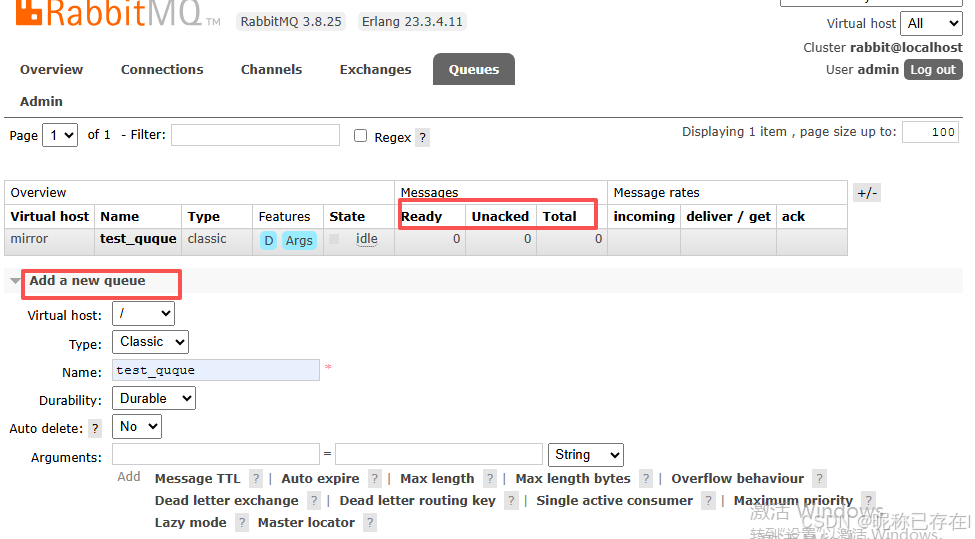Screen dimensions: 975x539
Task: Click the D durable feature badge
Action: (x=268, y=241)
